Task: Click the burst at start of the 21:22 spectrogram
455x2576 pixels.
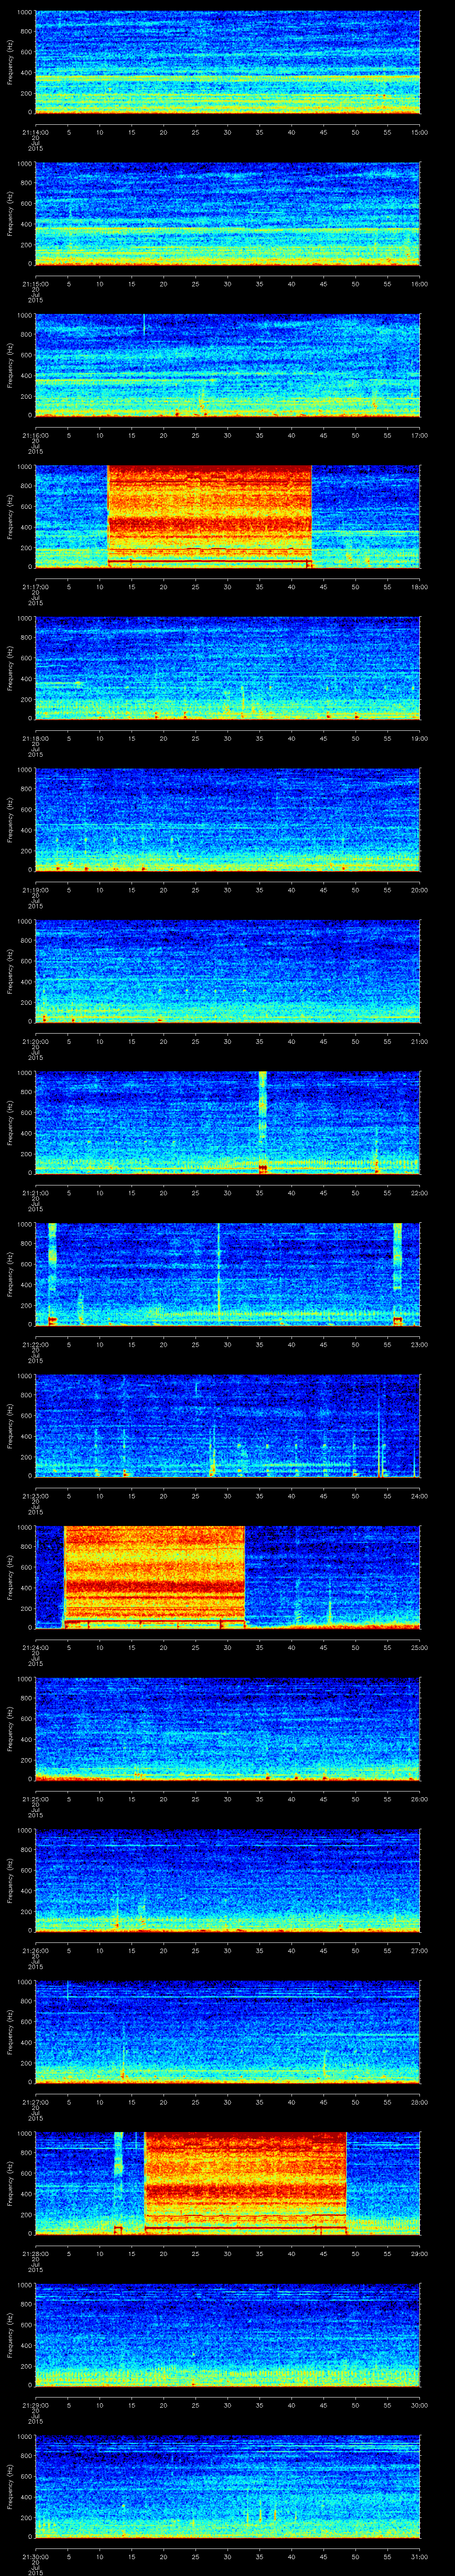Action: (x=52, y=1272)
